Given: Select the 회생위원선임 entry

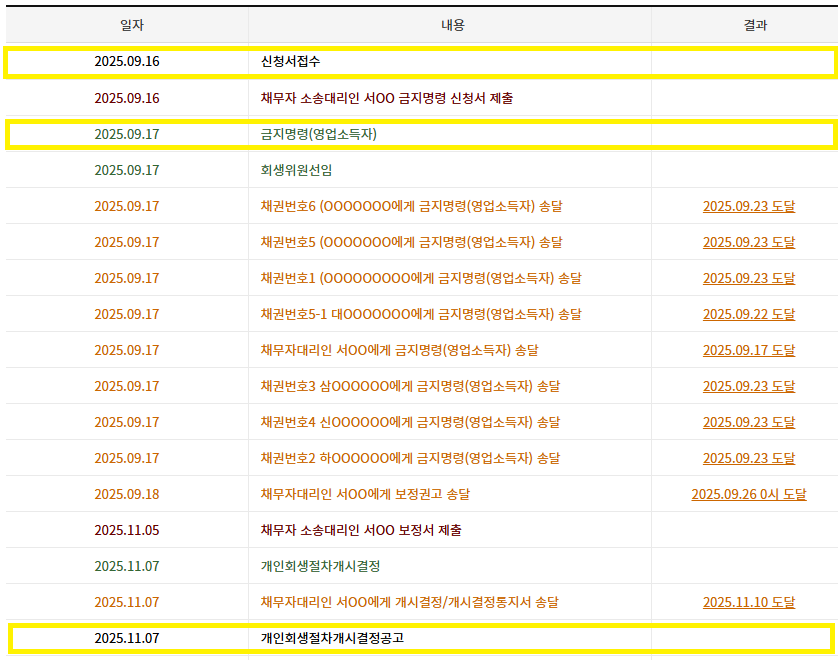Looking at the screenshot, I should click(x=297, y=170).
